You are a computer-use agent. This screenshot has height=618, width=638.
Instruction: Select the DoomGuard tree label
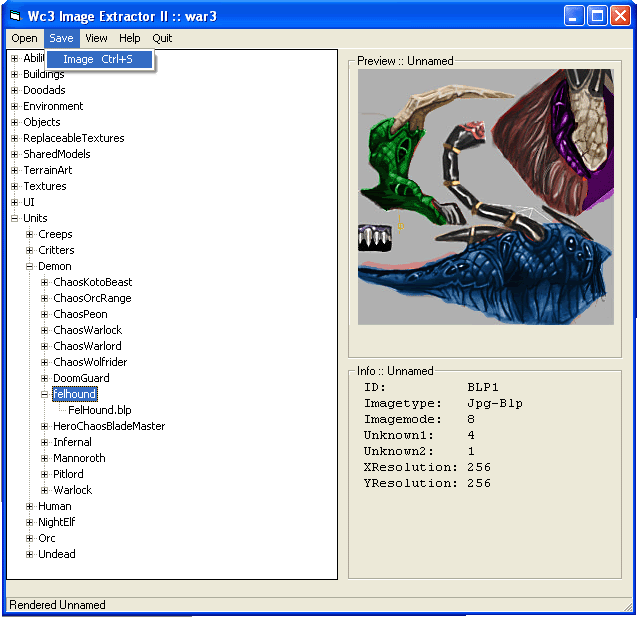pyautogui.click(x=81, y=378)
